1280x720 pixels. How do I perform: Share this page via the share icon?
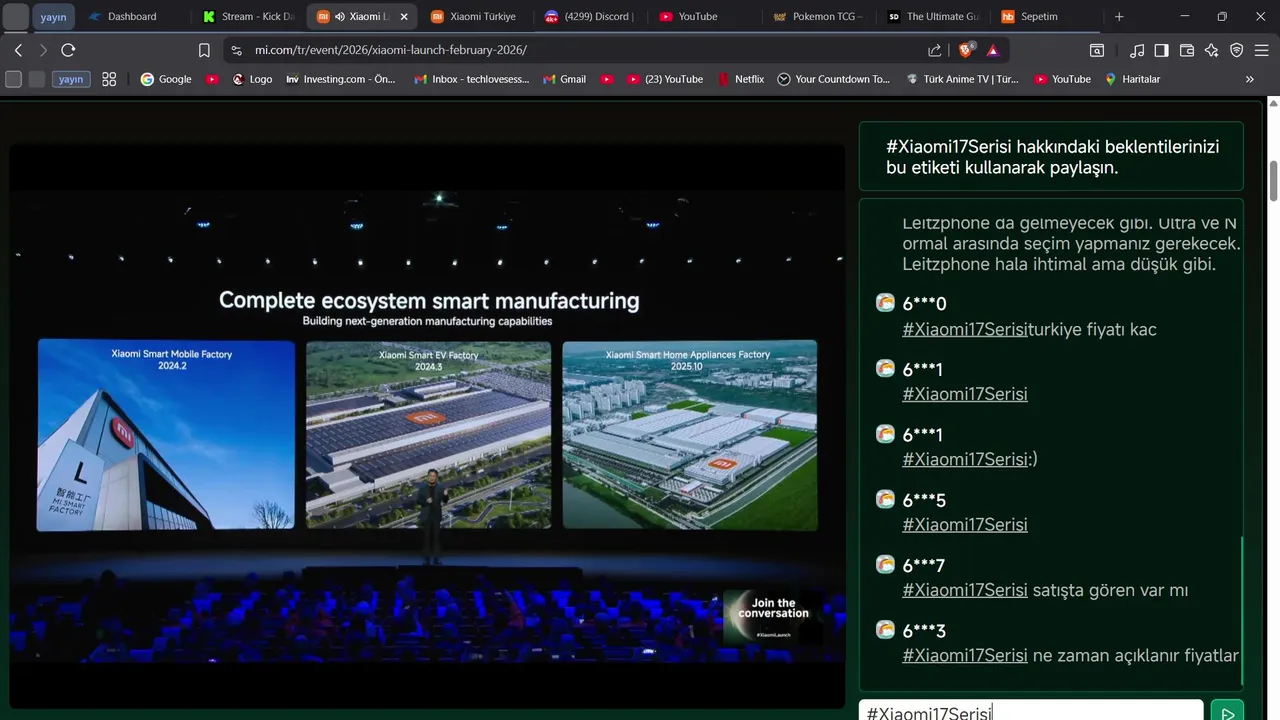[934, 50]
